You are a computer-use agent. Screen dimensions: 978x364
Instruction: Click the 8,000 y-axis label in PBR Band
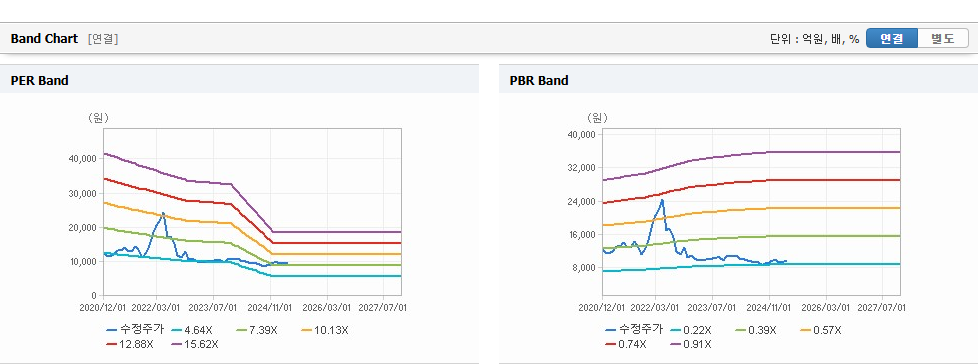pos(583,268)
